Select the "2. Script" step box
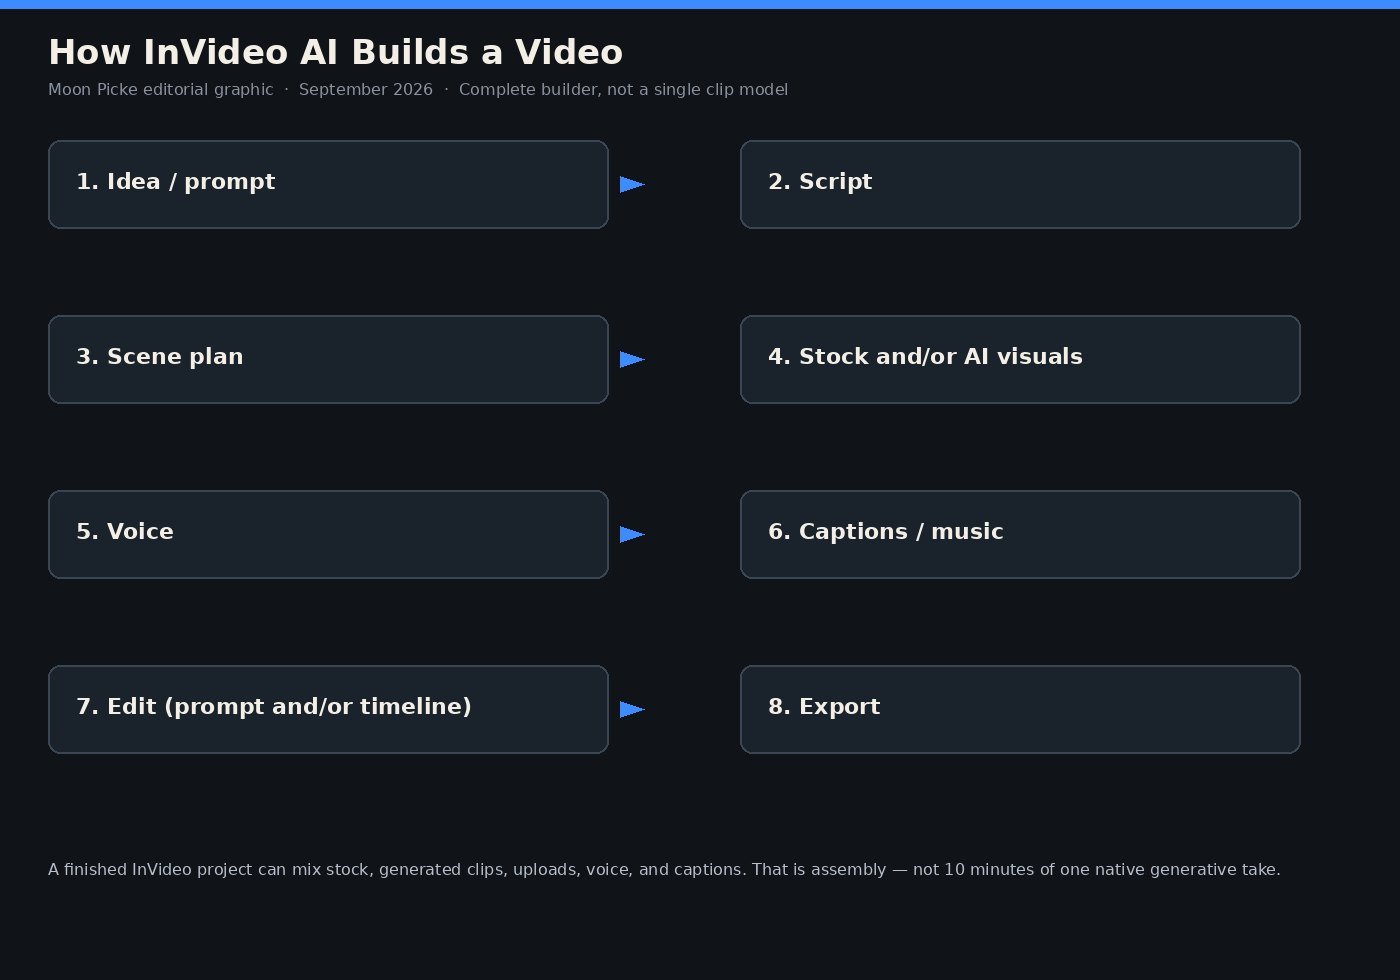 coord(1020,184)
